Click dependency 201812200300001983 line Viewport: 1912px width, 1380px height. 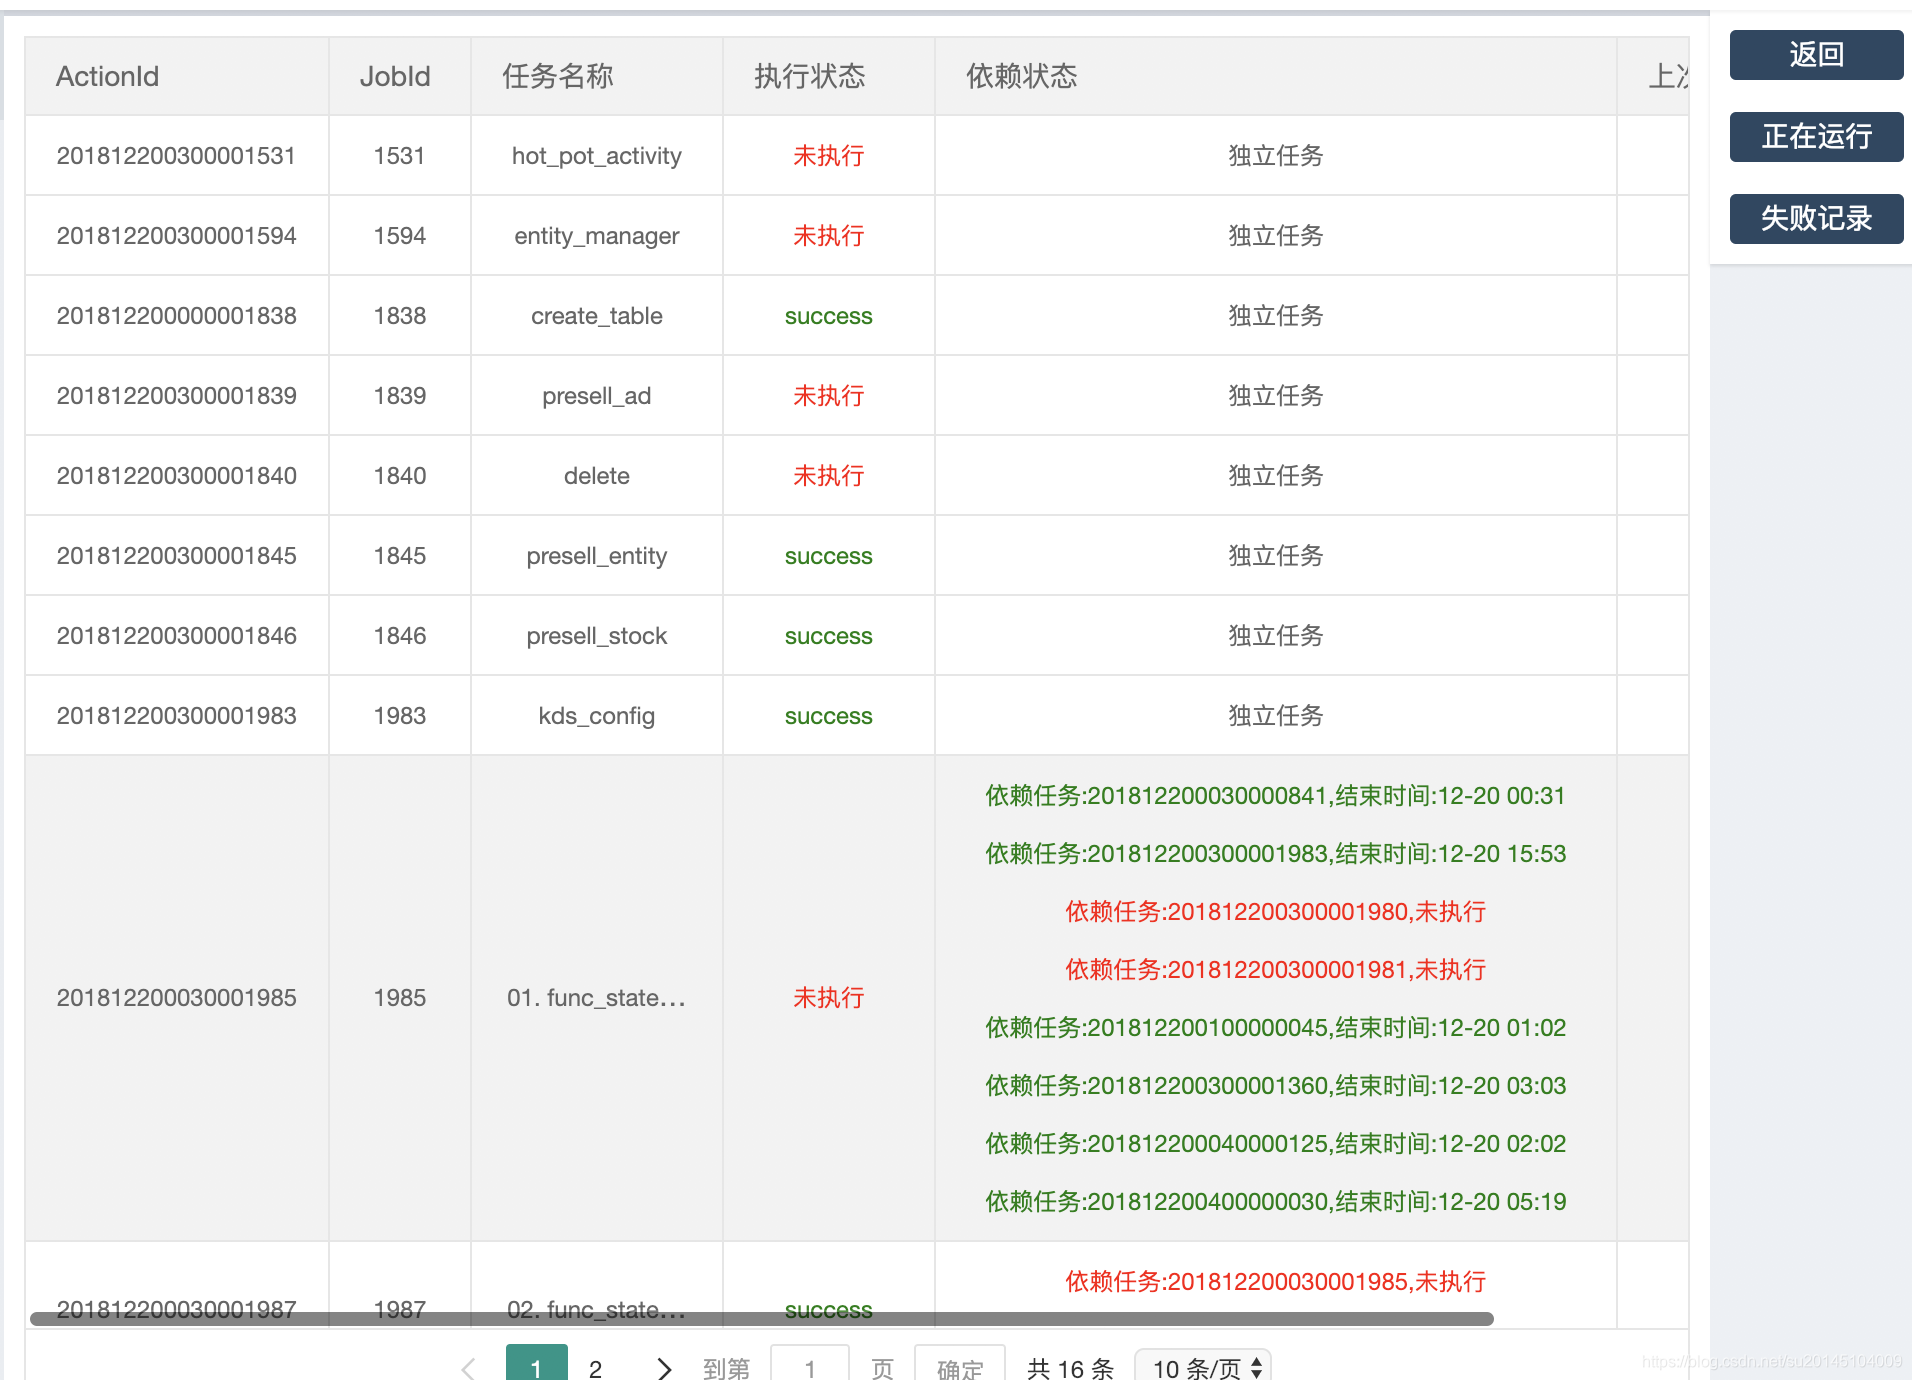pos(1276,854)
